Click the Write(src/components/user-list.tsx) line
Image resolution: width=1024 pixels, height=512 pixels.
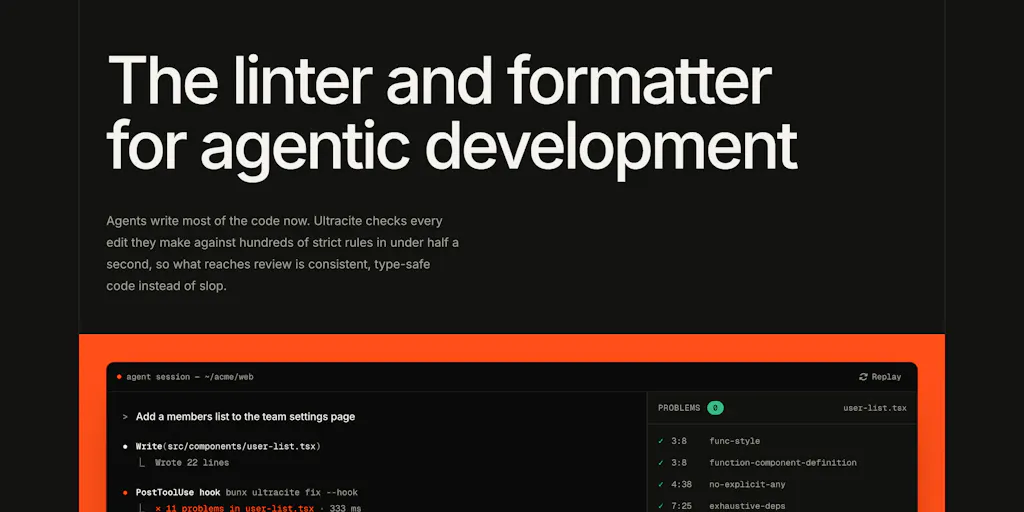pos(228,446)
